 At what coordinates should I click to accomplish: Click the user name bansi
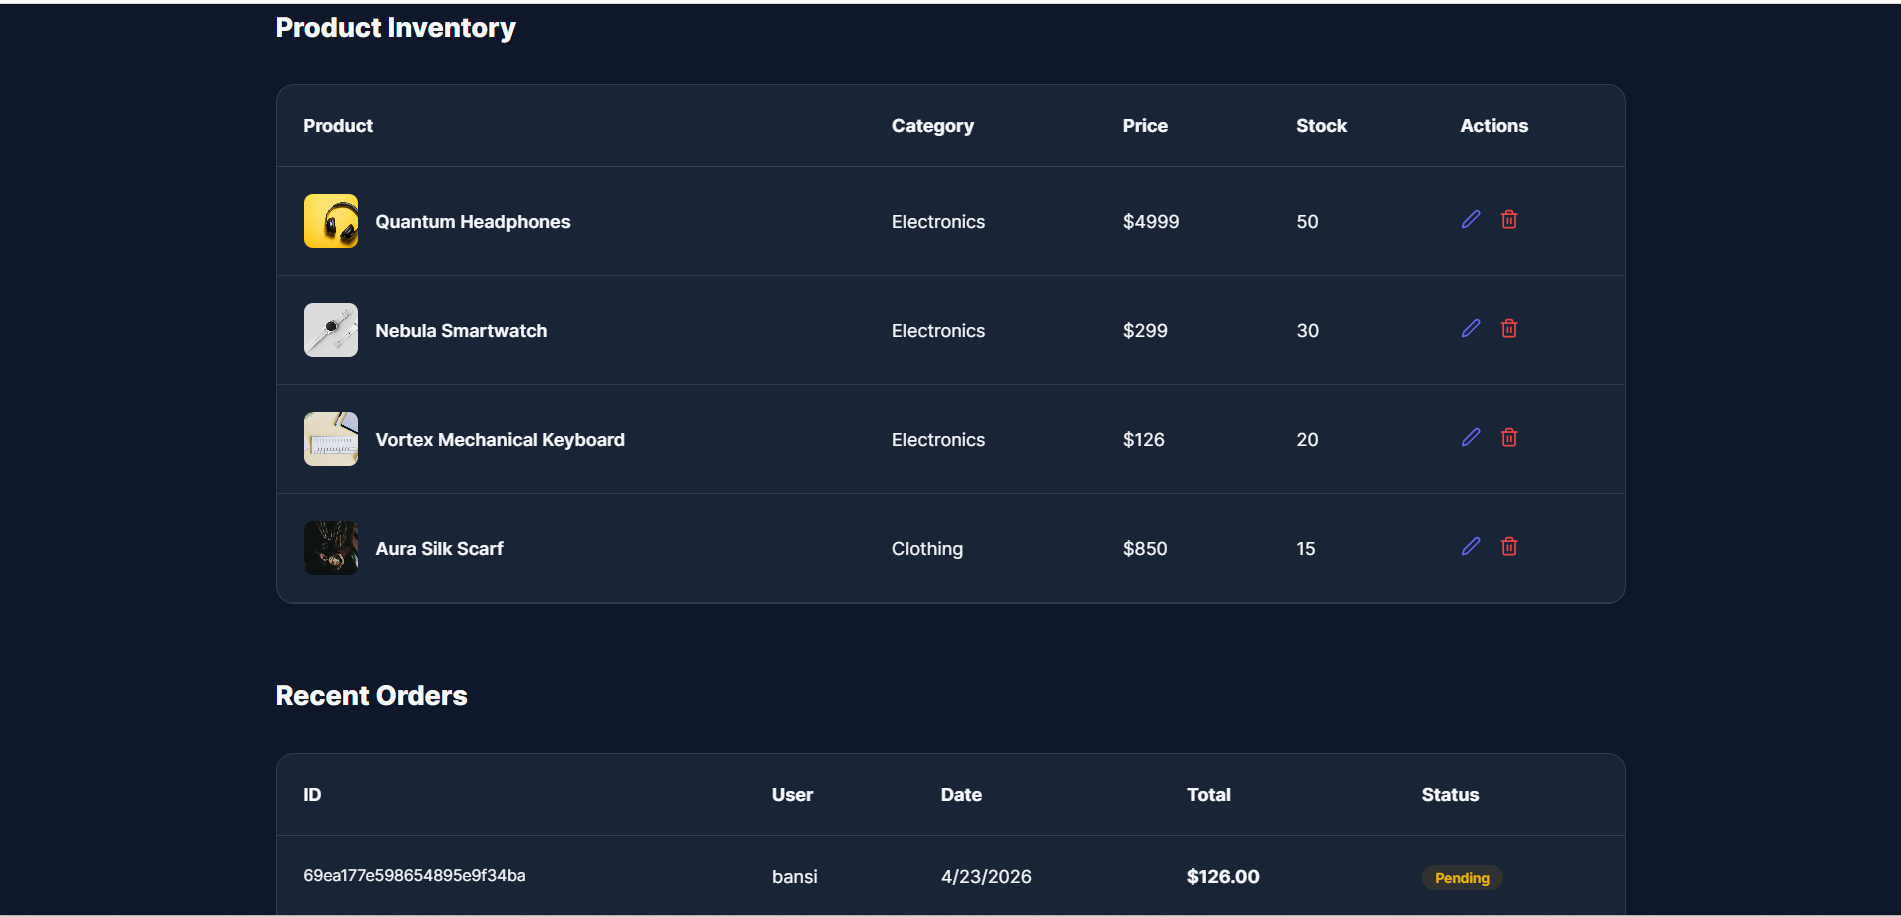click(794, 877)
